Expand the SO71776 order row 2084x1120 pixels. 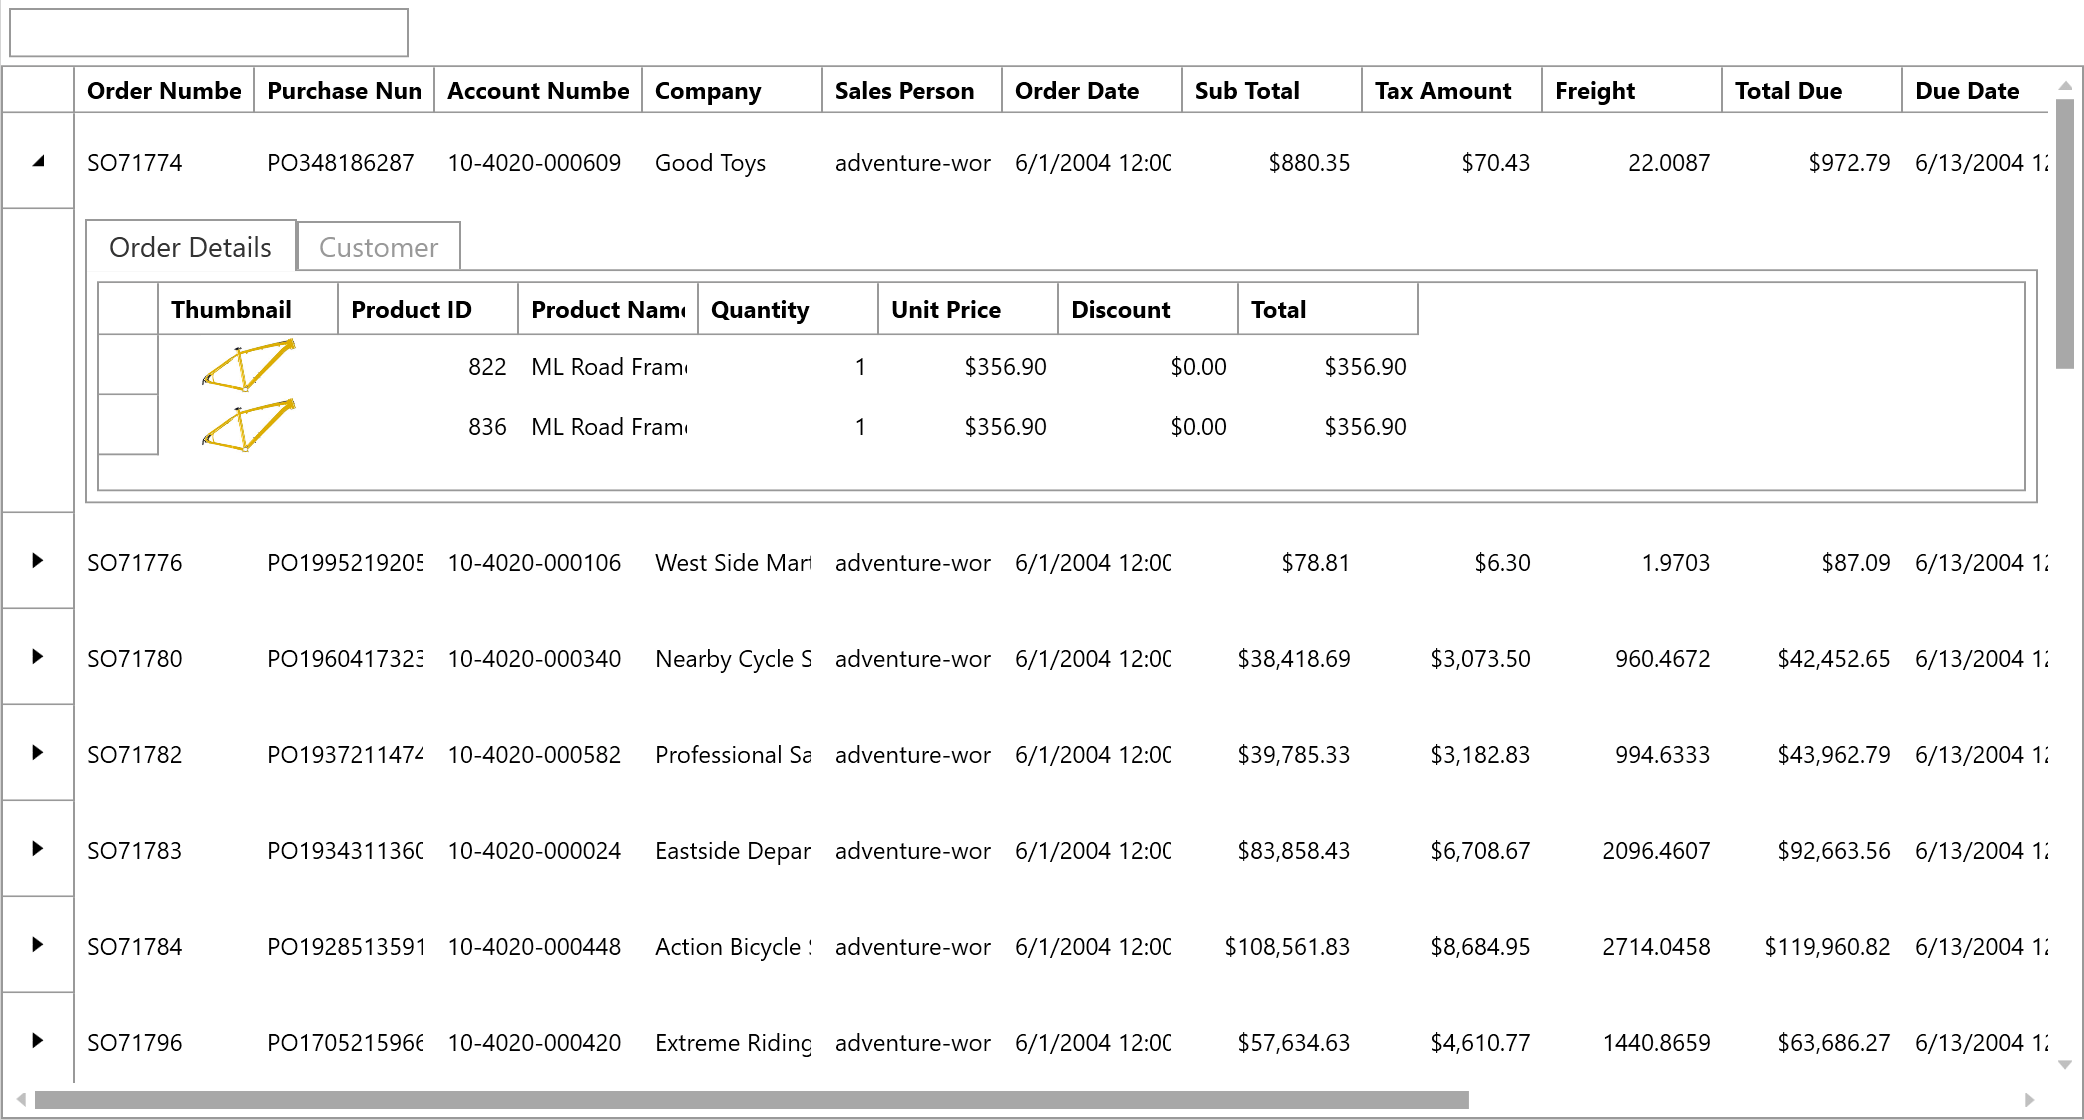point(38,562)
